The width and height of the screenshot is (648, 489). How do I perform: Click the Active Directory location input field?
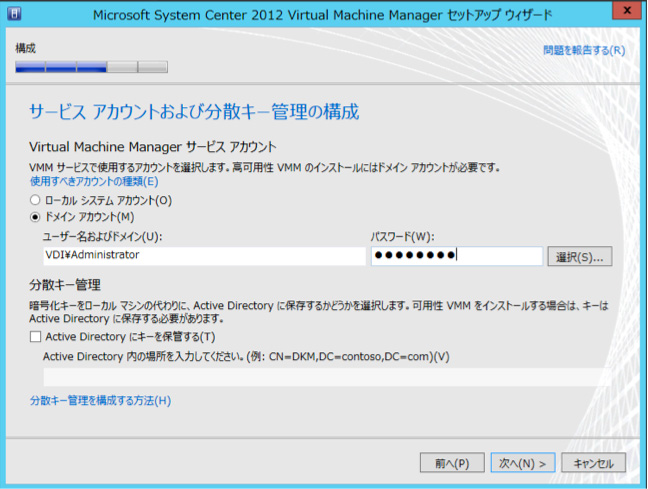[326, 377]
